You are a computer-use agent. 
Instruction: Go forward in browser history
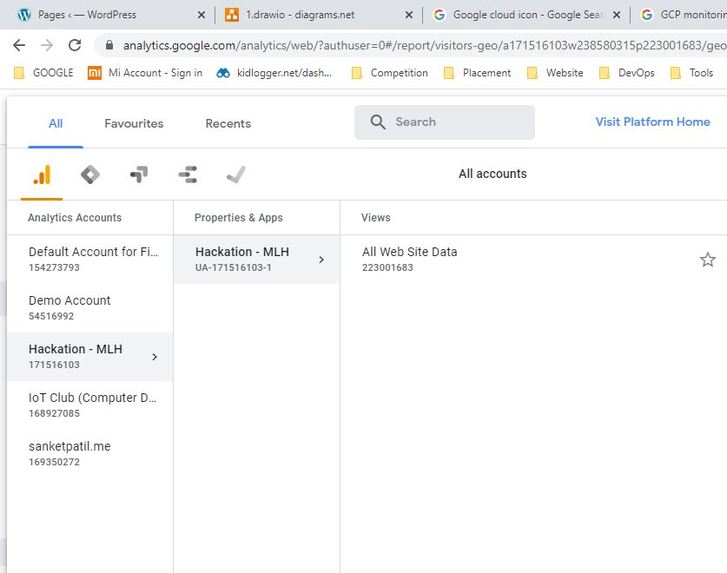coord(47,45)
